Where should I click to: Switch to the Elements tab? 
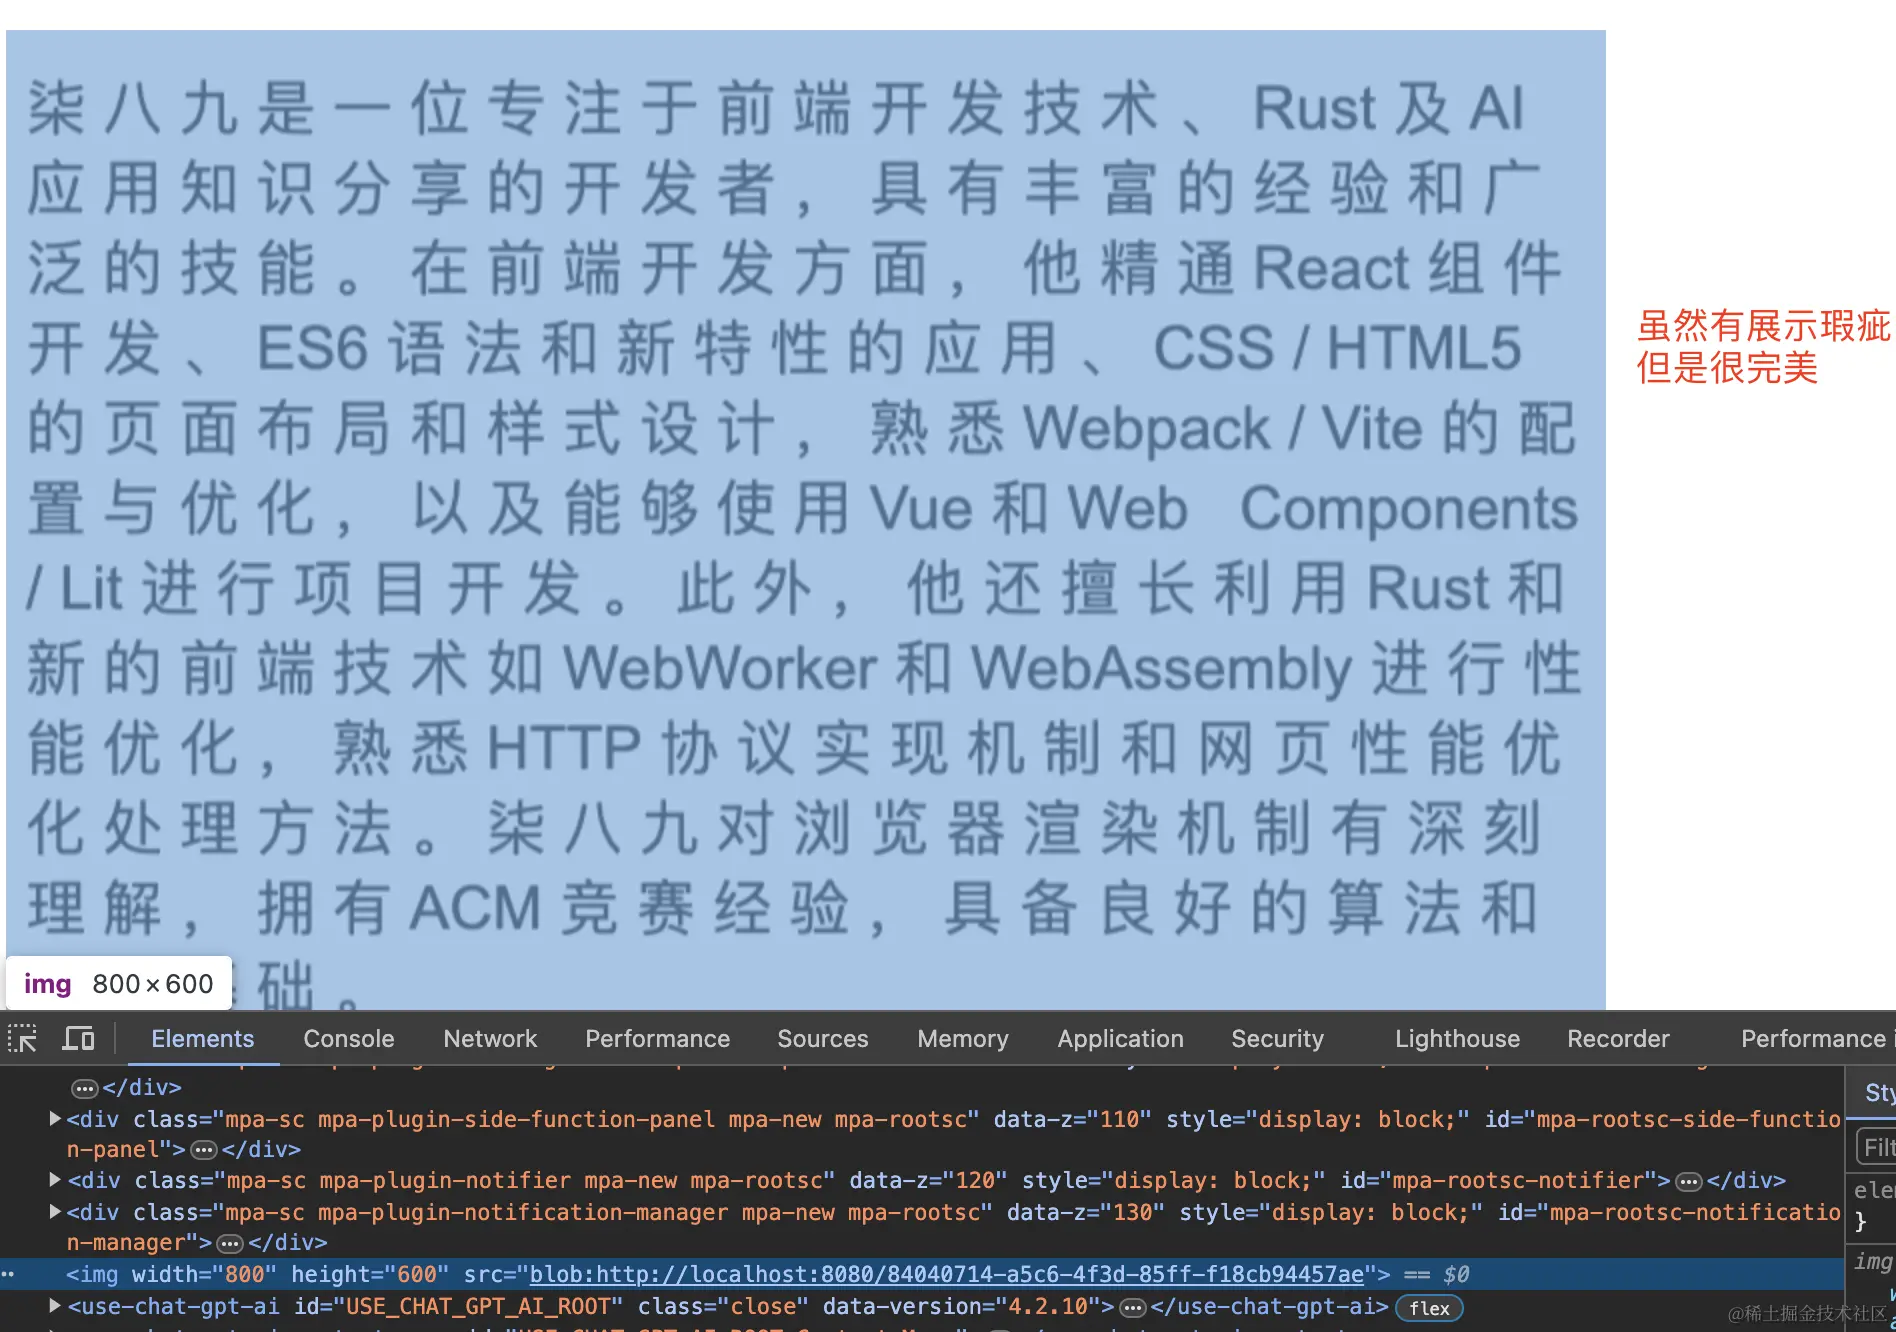pos(203,1039)
